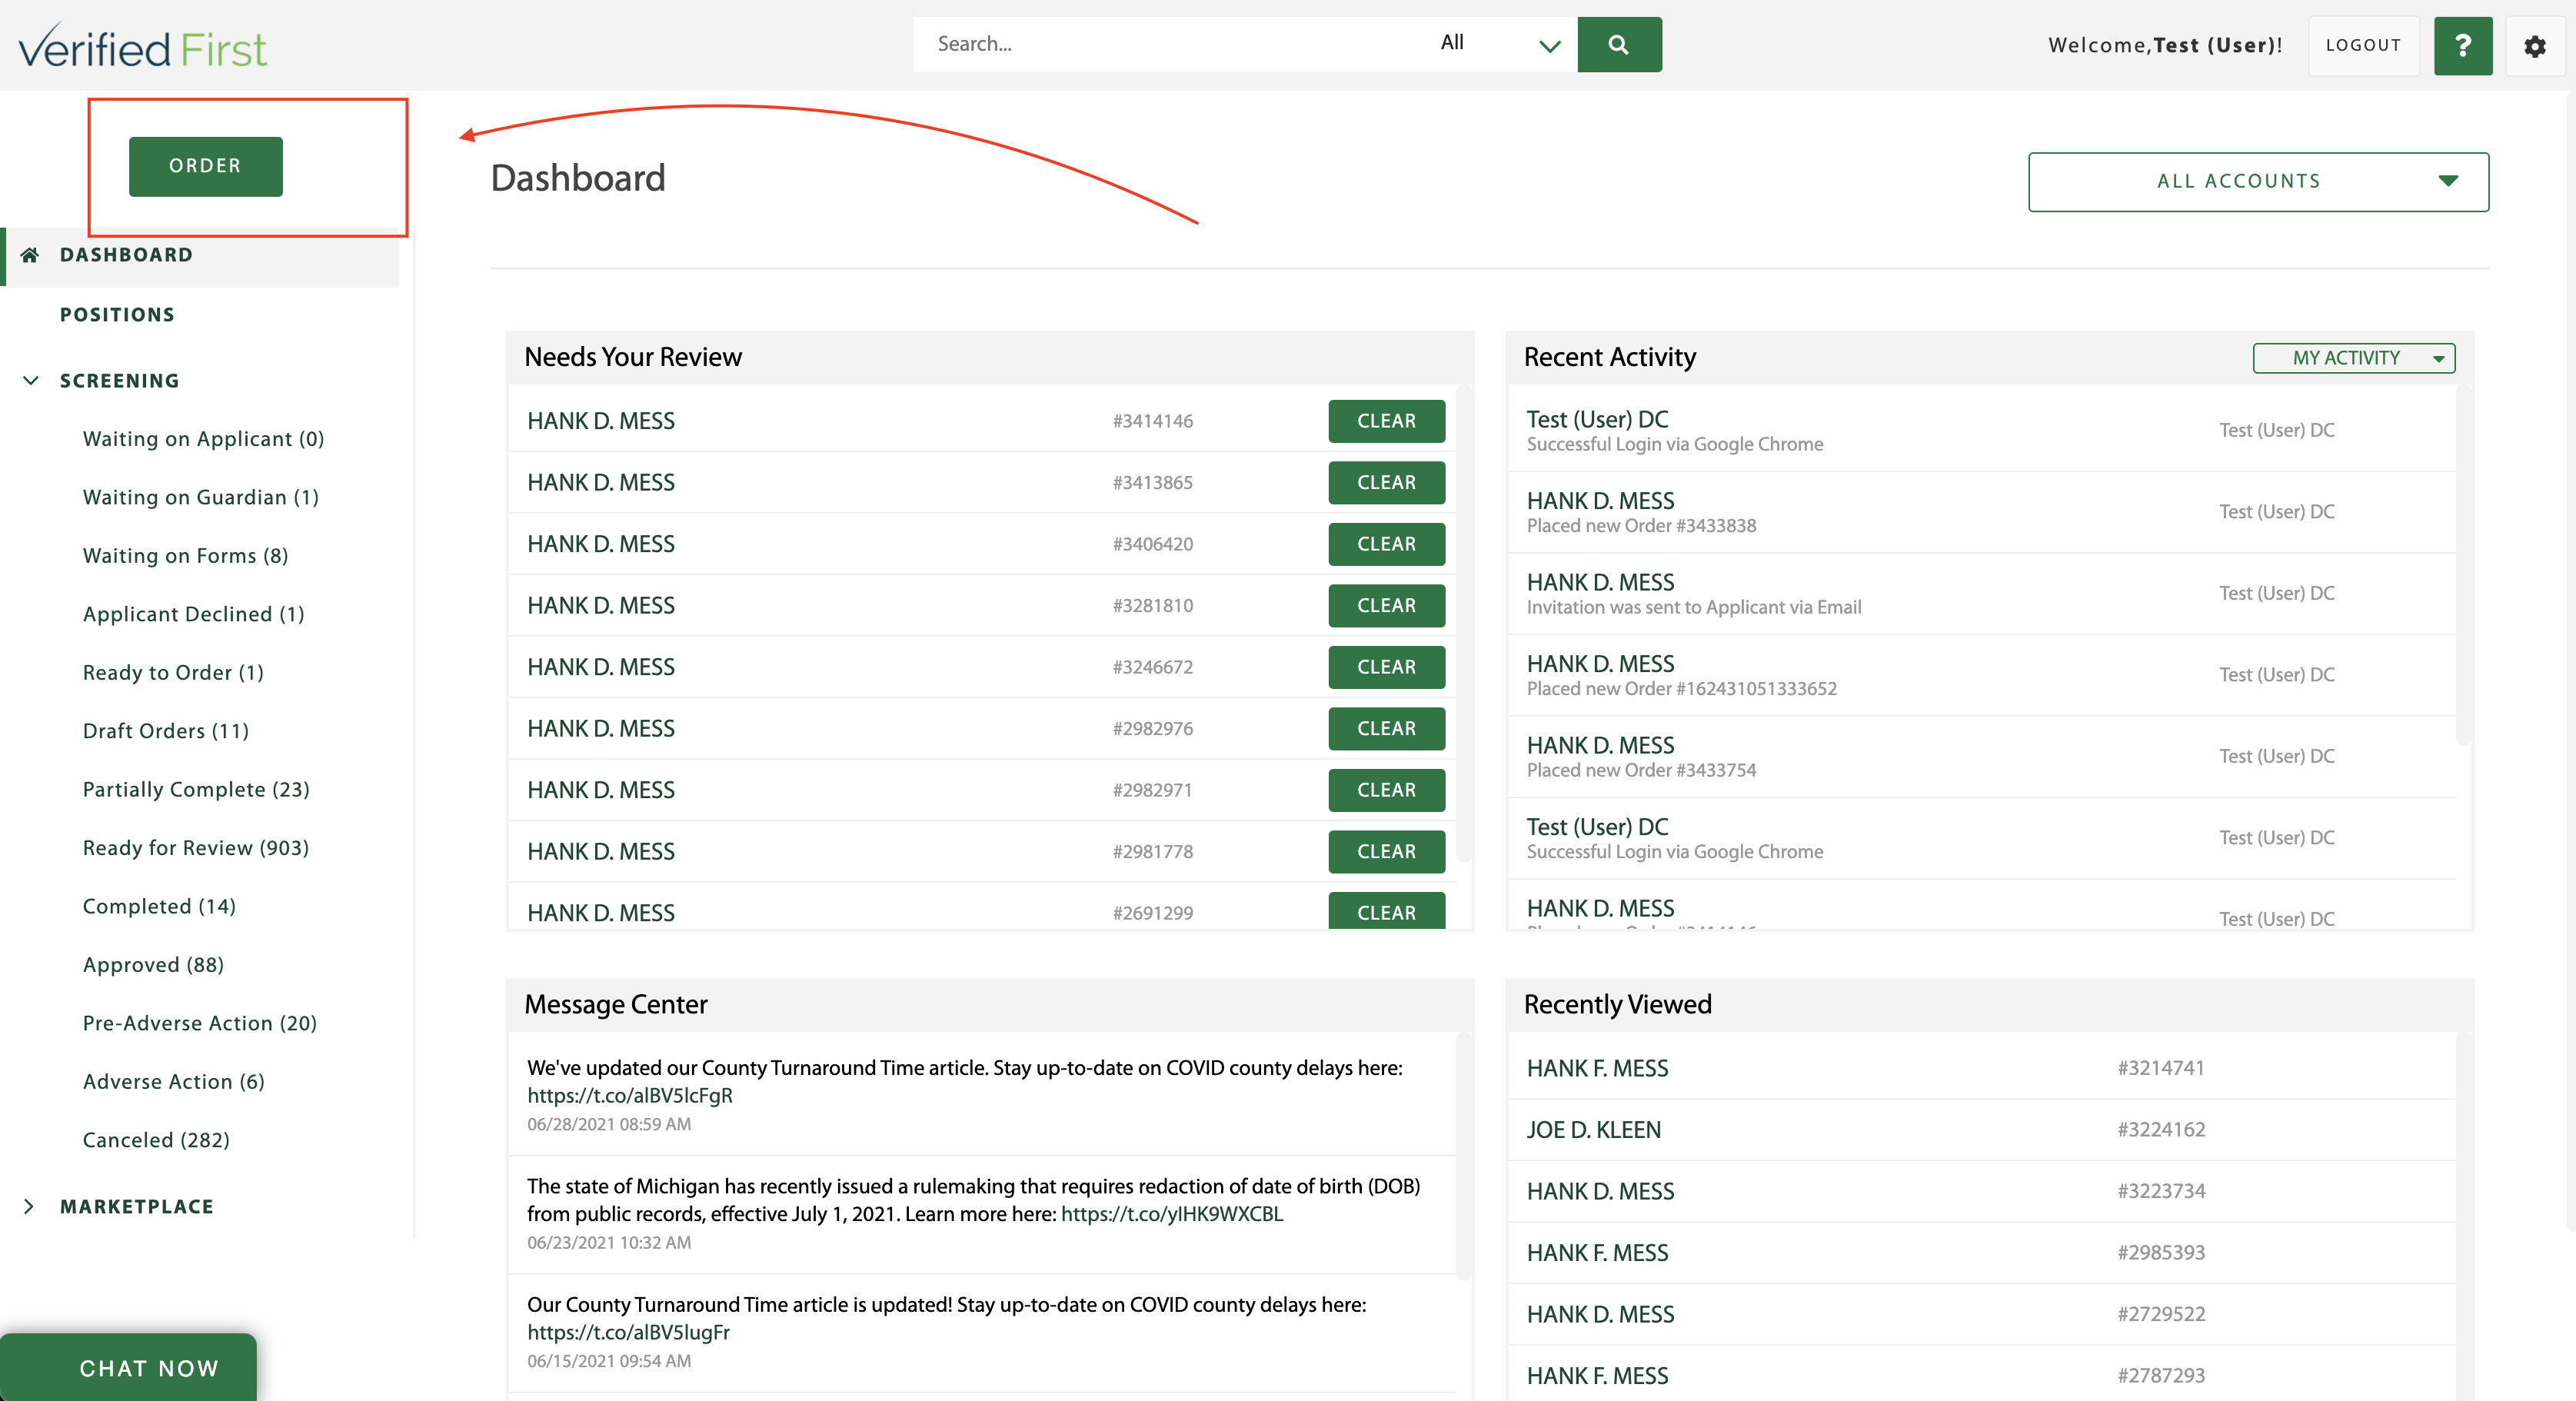Expand the Marketplace section
Viewport: 2576px width, 1401px height.
click(x=30, y=1205)
